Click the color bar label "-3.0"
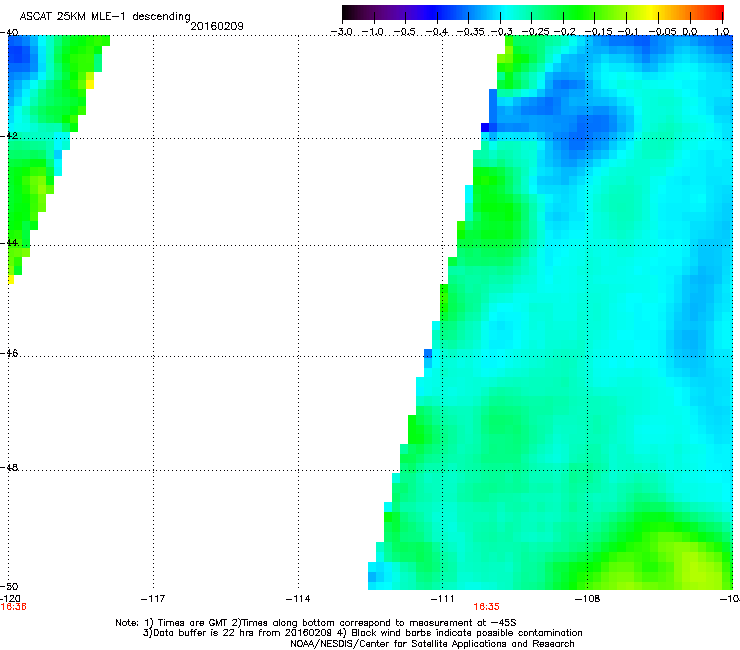The width and height of the screenshot is (740, 650). click(341, 32)
